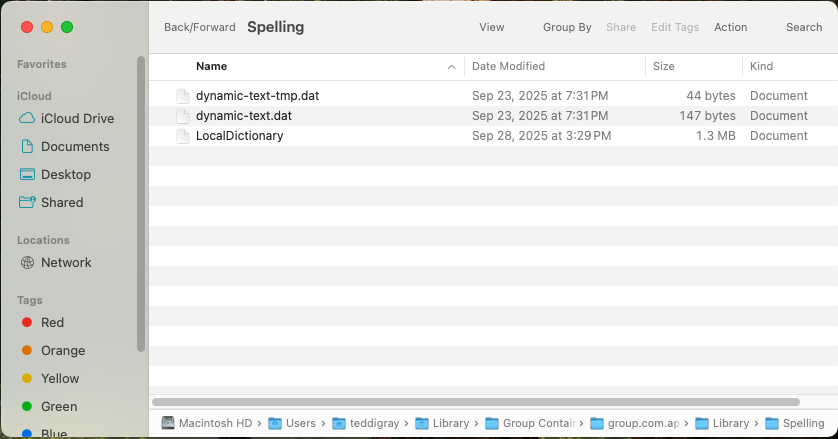
Task: Sort by Date Modified column header
Action: click(x=508, y=66)
